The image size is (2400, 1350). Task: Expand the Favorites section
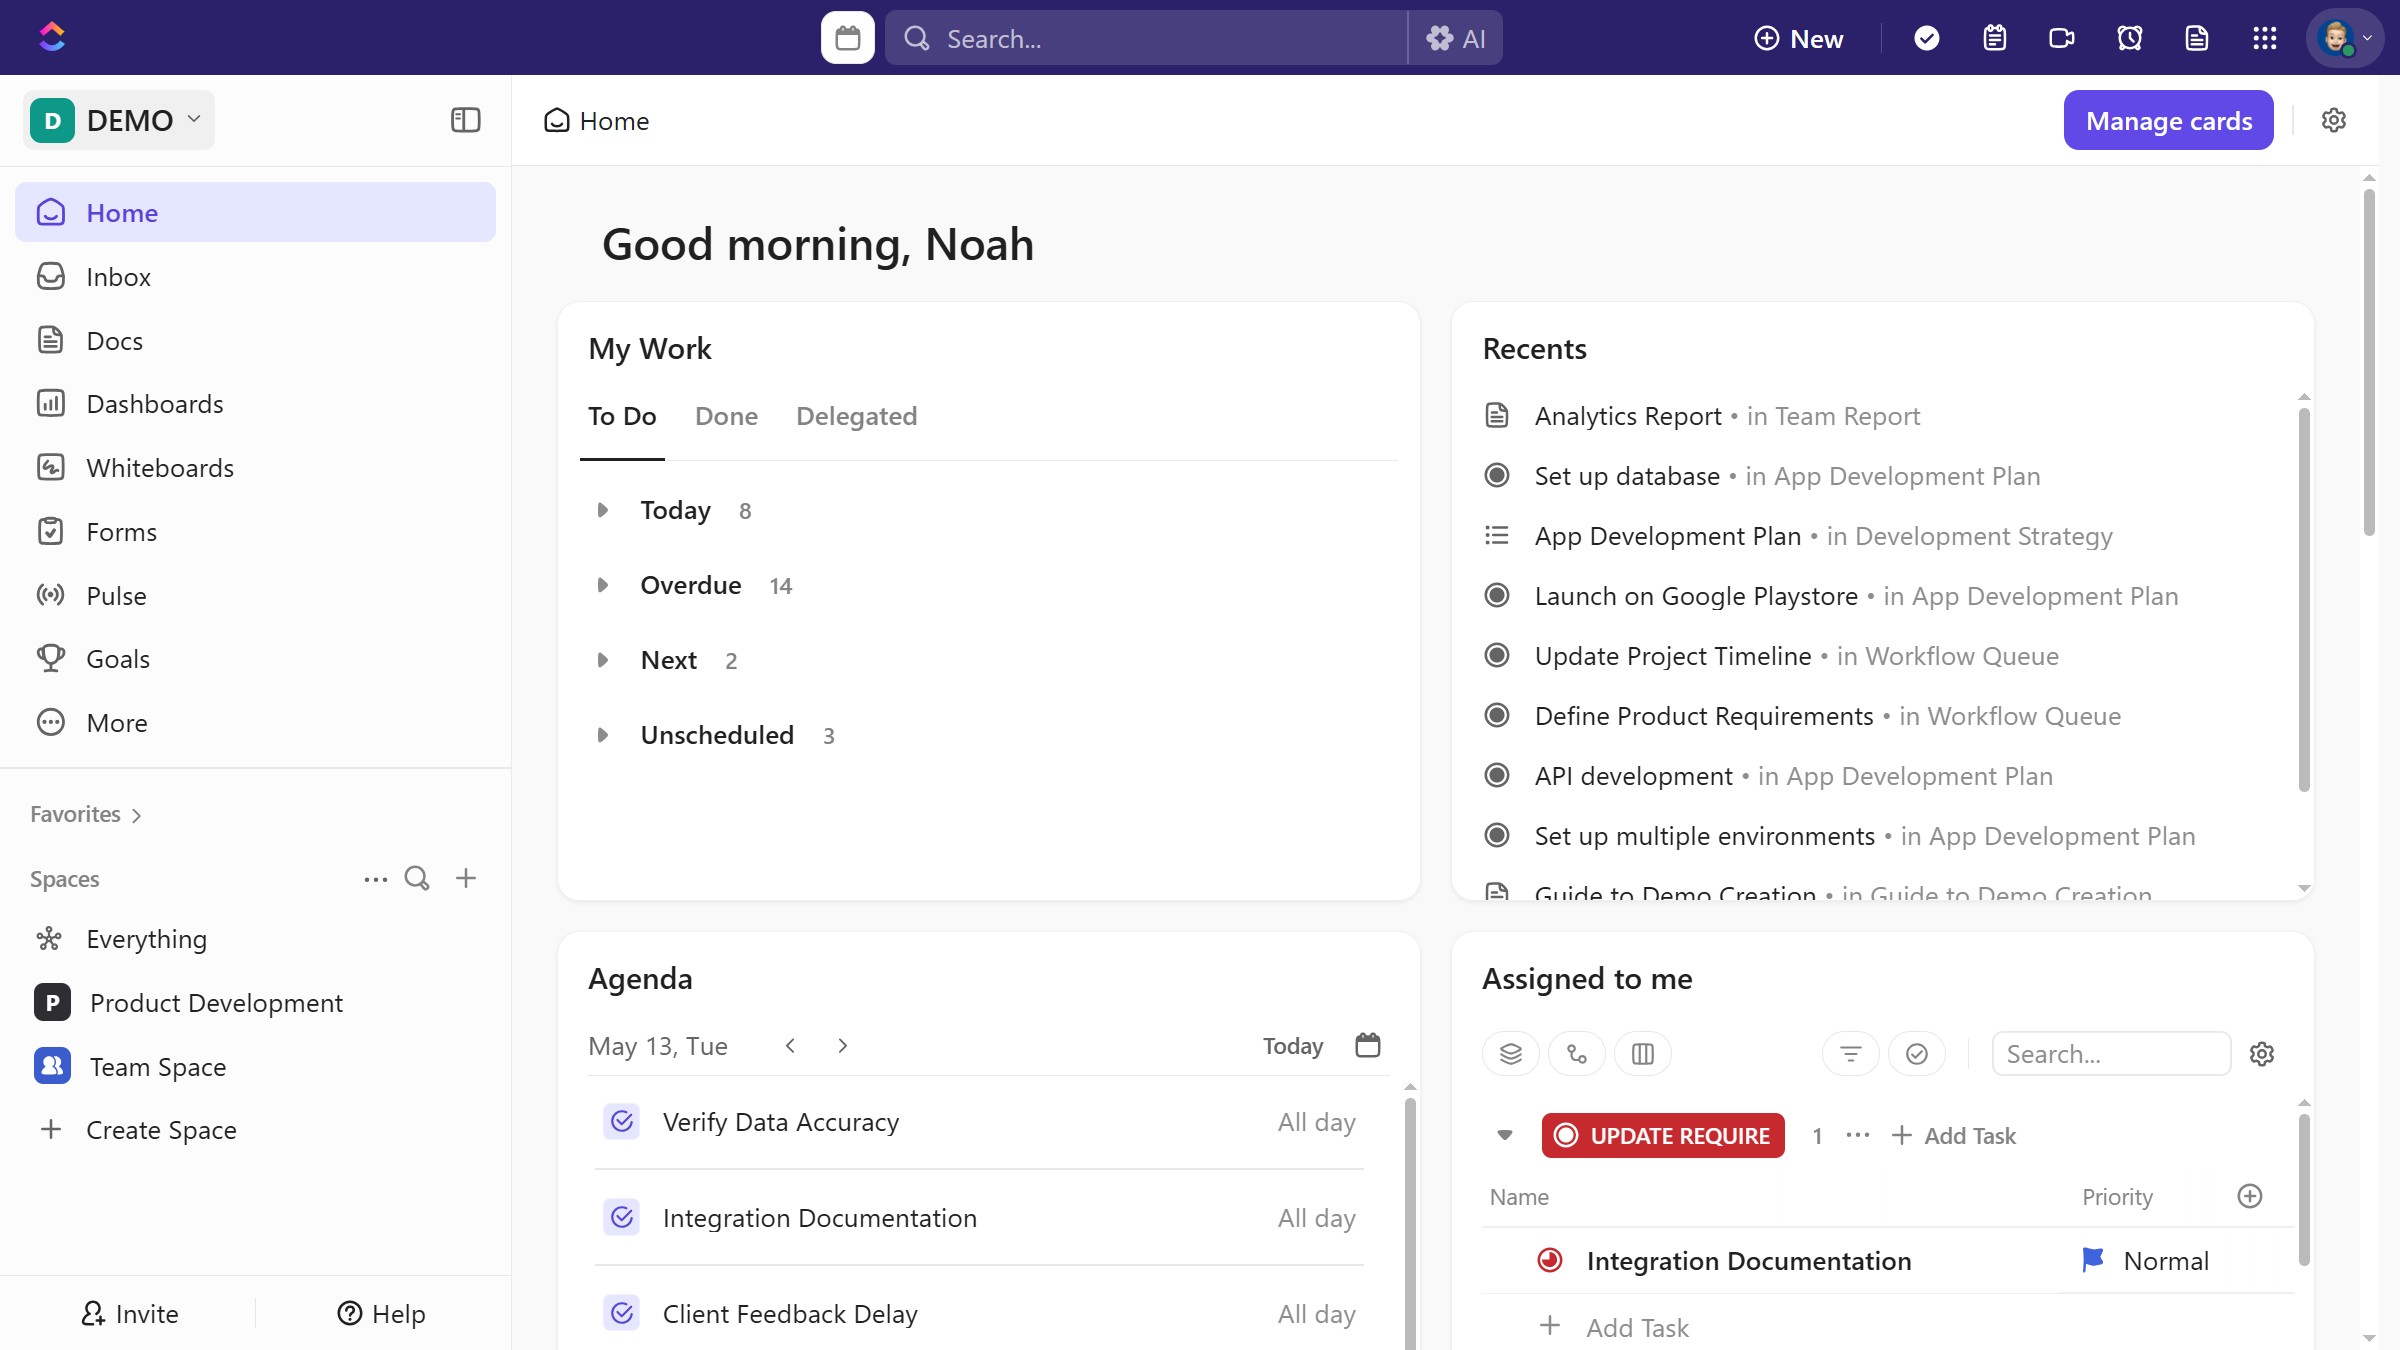[x=86, y=814]
